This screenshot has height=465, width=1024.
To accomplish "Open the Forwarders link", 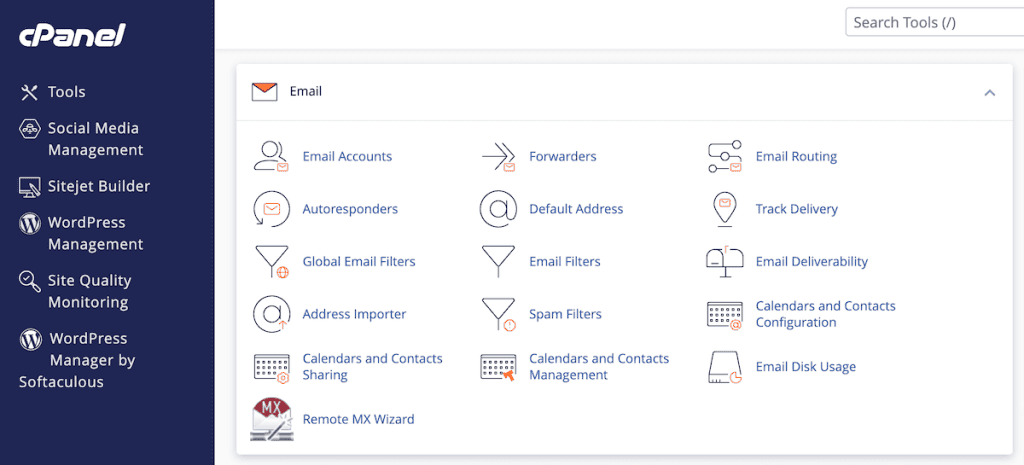I will (562, 157).
